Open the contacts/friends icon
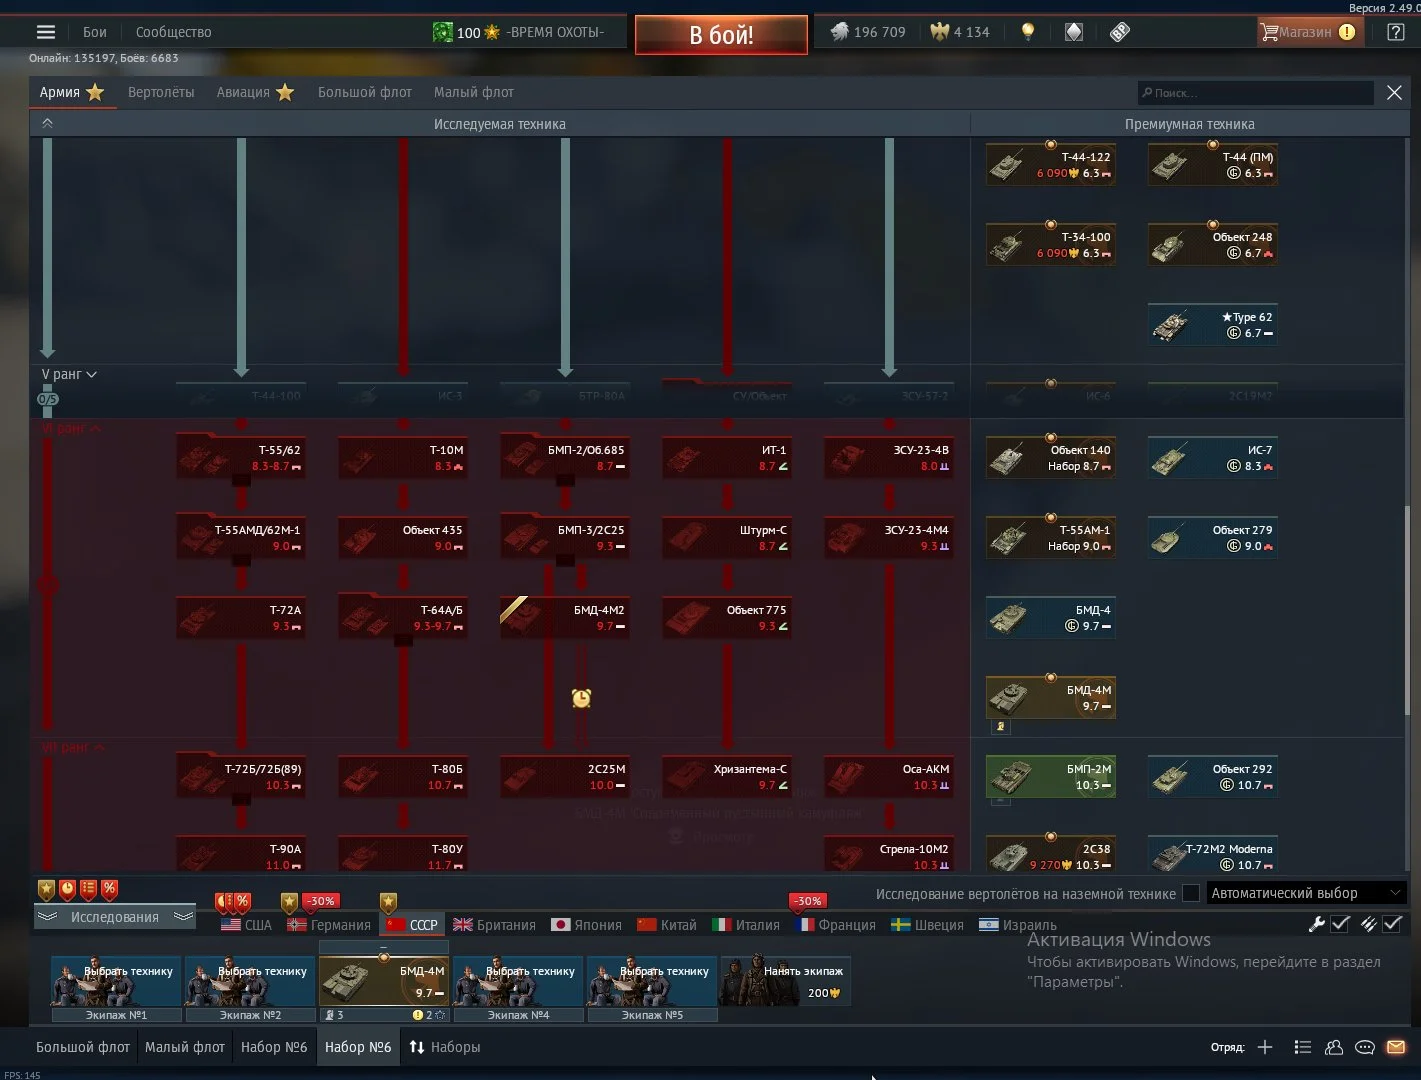Screen dimensions: 1421x1080 (x=1333, y=1047)
